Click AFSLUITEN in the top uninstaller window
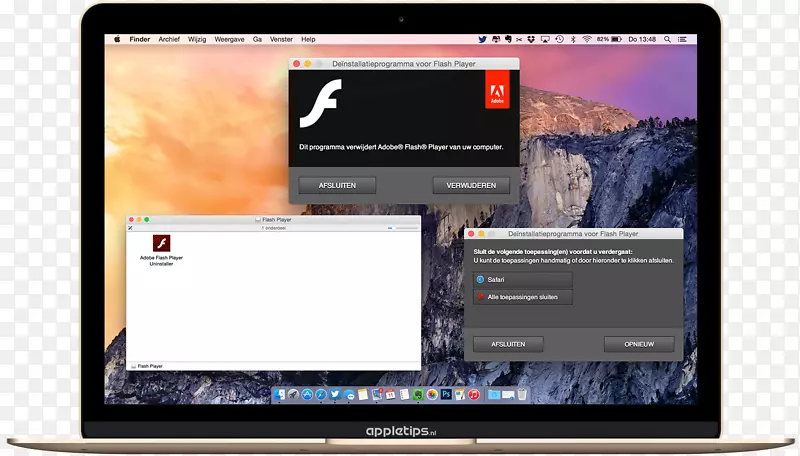Screen dimensions: 800x456 pyautogui.click(x=337, y=186)
